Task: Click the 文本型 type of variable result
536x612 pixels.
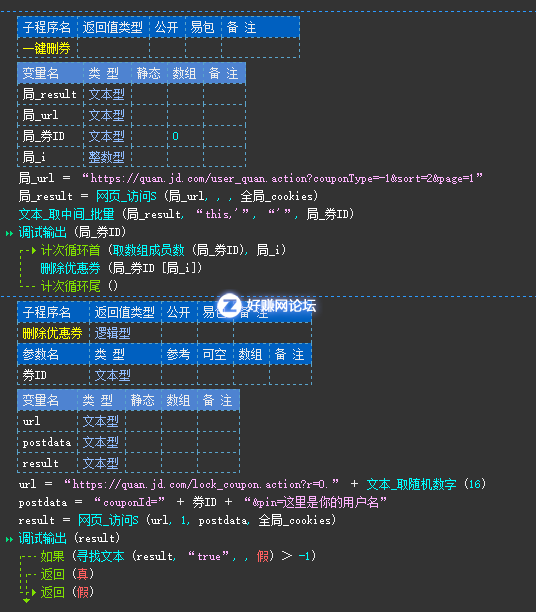Action: (100, 463)
